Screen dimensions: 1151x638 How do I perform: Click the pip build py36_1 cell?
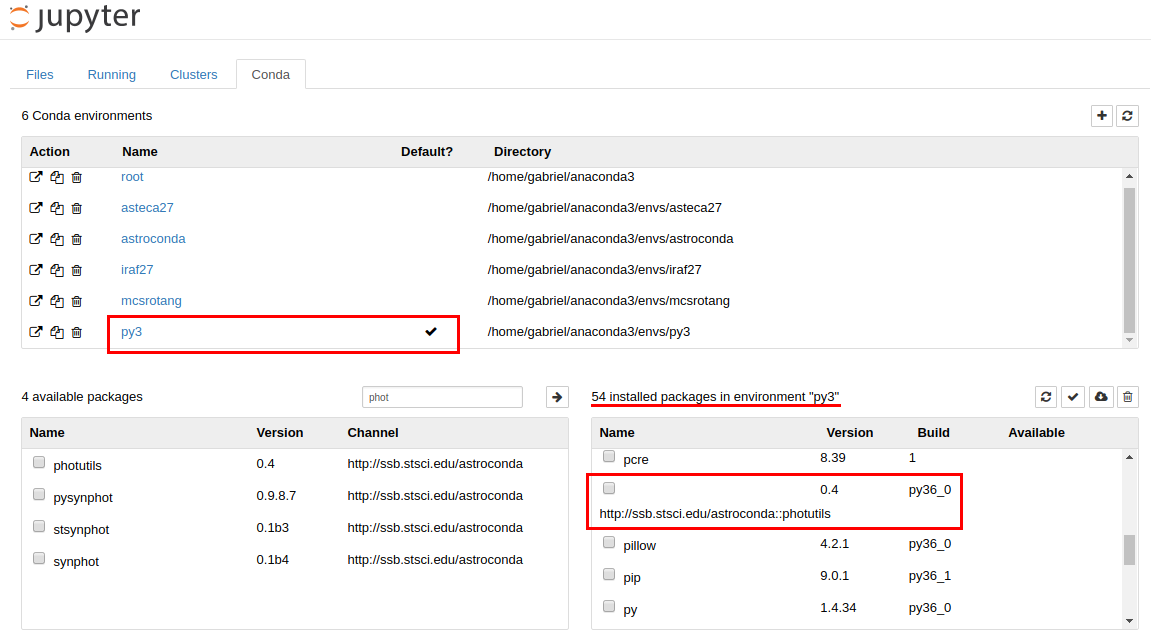(x=929, y=576)
